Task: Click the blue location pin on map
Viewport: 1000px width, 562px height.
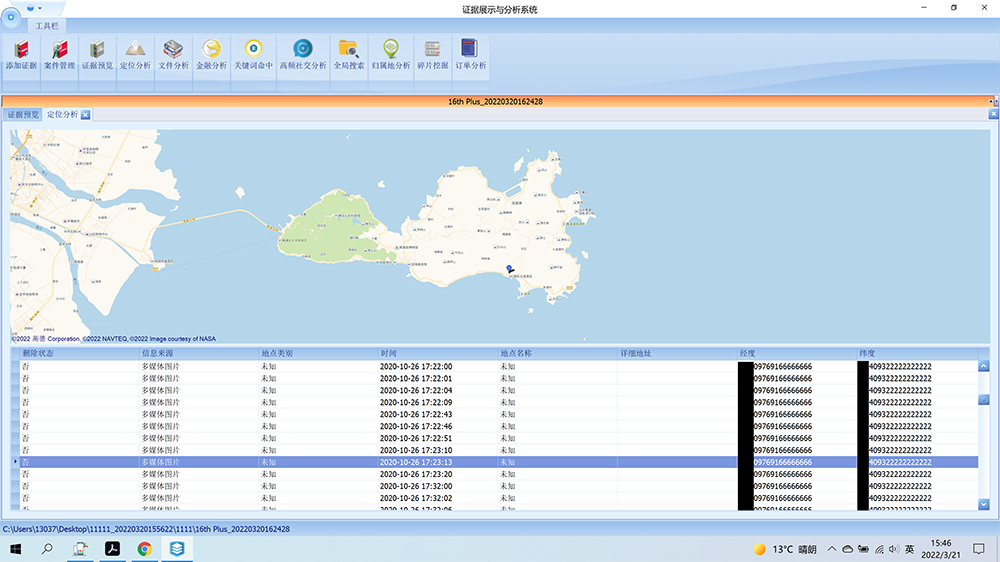Action: pos(510,269)
